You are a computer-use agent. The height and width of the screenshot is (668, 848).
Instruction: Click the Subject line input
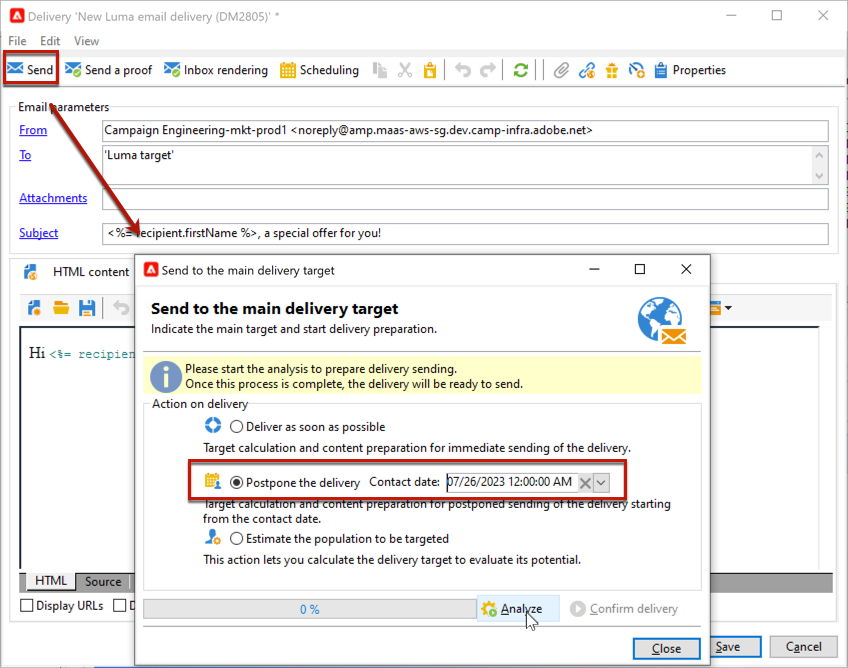coord(465,234)
